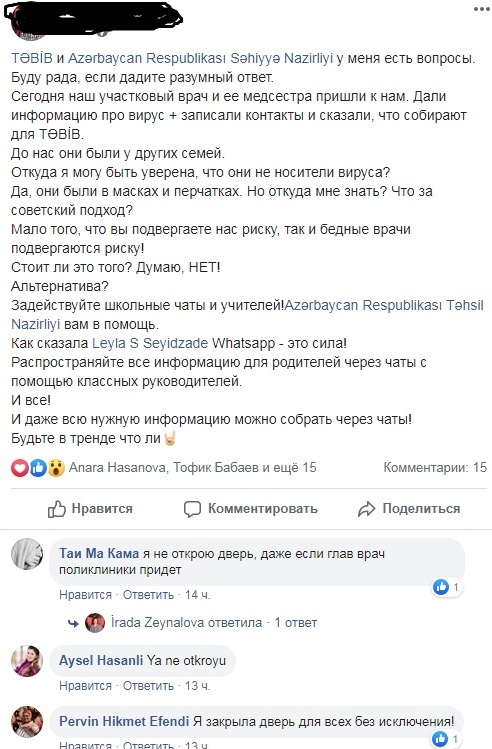
Task: Click the blue like reaction icon
Action: (x=38, y=468)
